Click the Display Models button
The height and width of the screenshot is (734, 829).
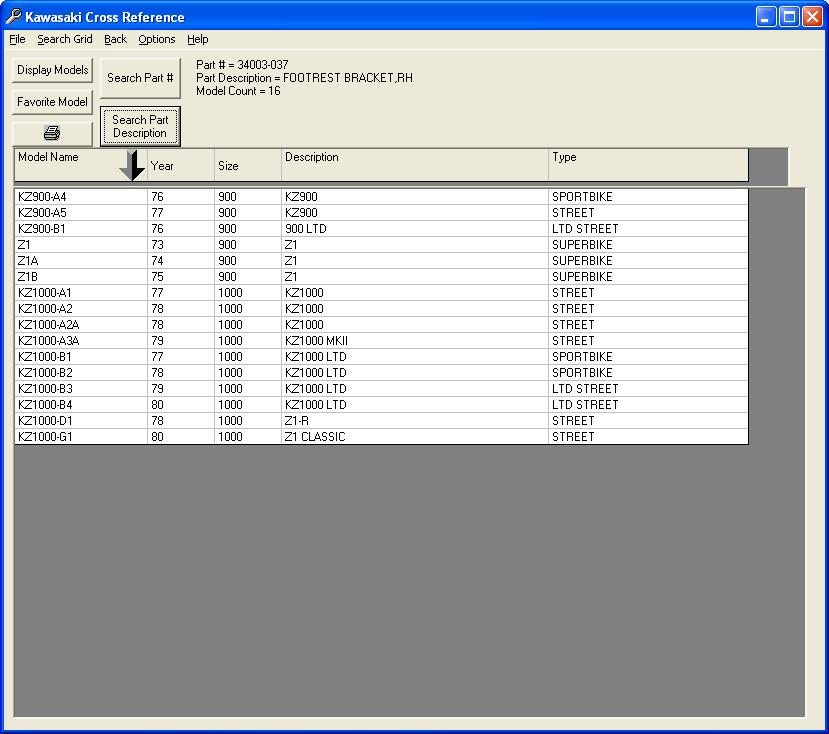coord(52,70)
